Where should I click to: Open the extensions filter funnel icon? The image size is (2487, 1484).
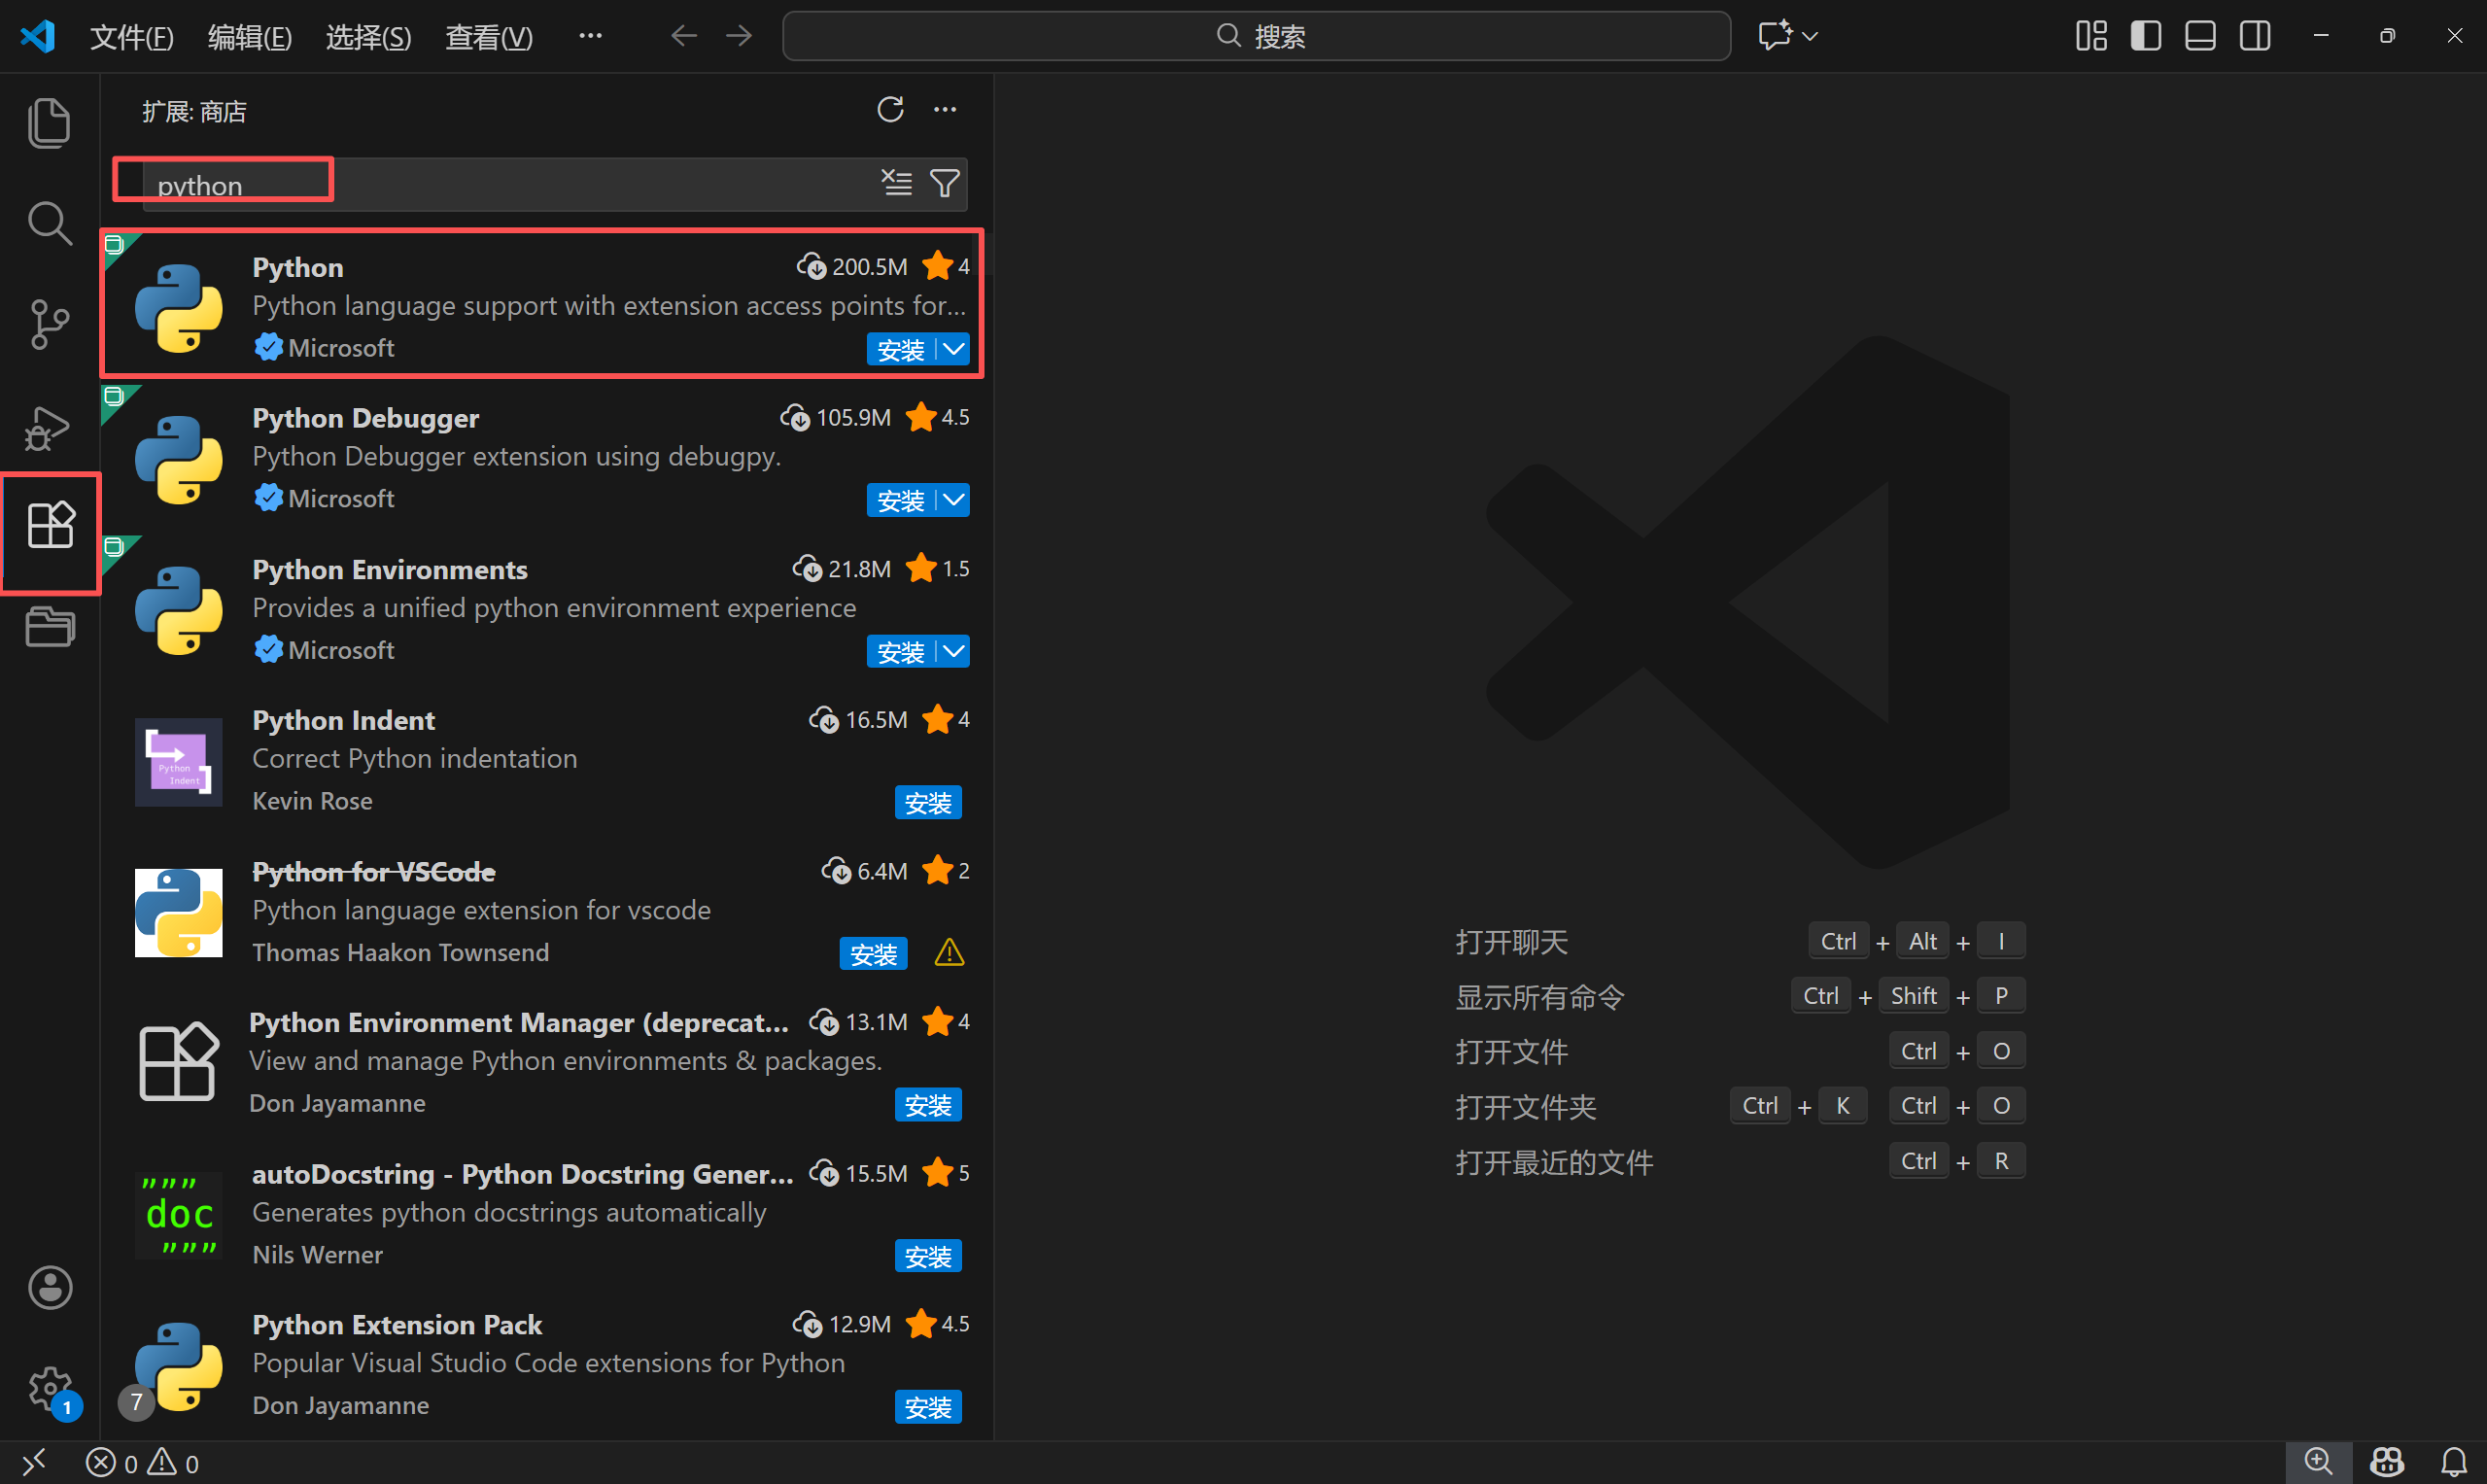point(945,183)
